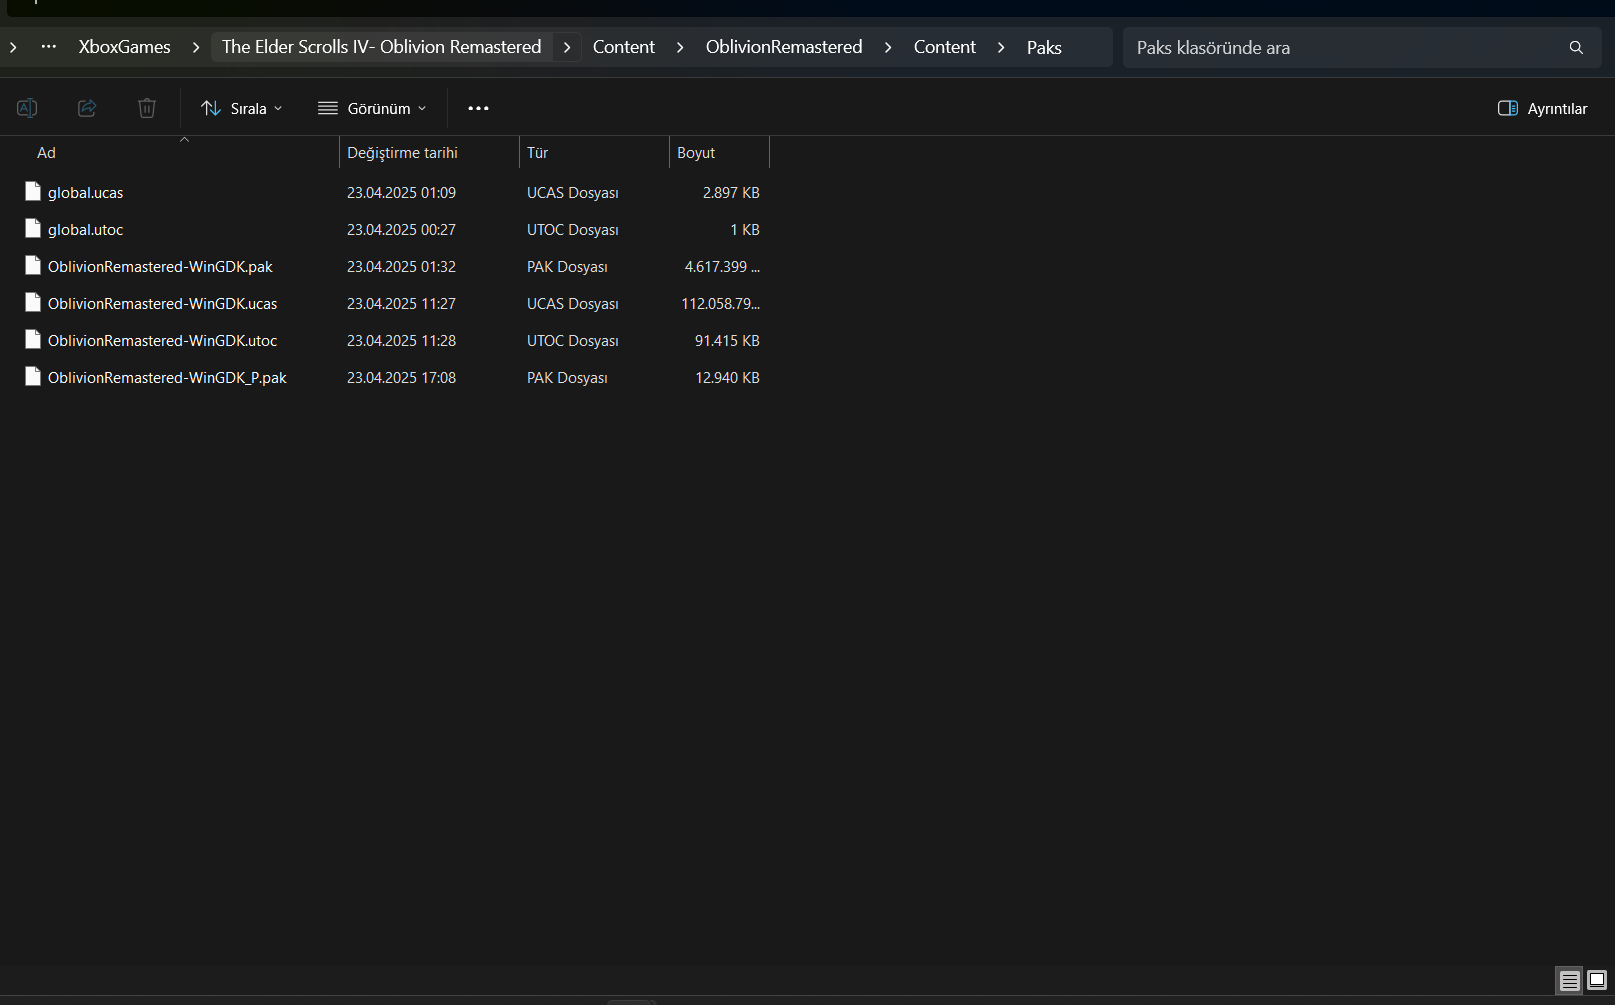
Task: Click the file icon of global.ucas
Action: click(33, 192)
